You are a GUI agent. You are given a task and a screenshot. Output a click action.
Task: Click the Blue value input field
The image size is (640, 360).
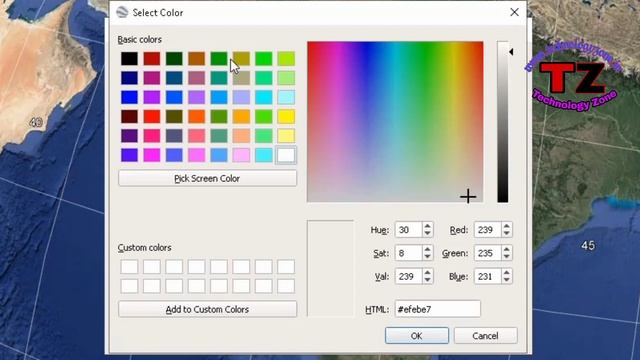click(487, 276)
